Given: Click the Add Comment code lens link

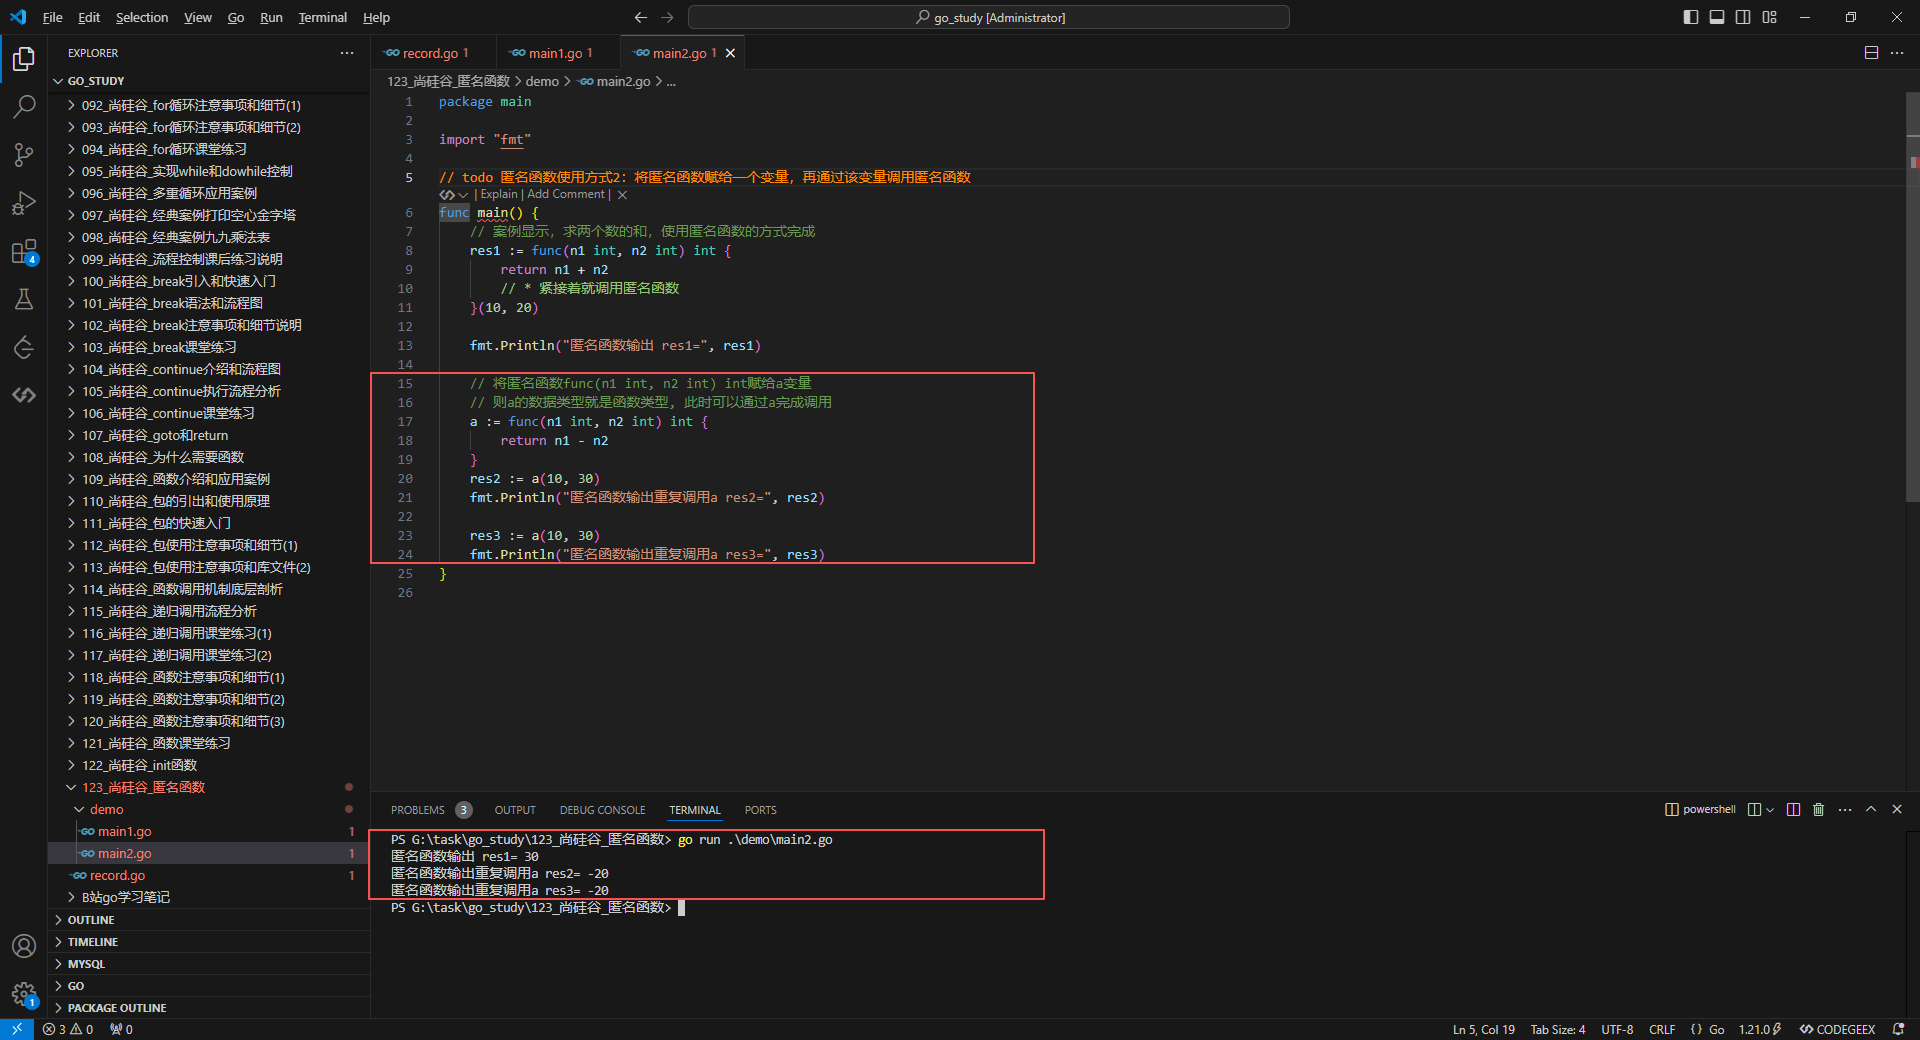Looking at the screenshot, I should [x=566, y=195].
